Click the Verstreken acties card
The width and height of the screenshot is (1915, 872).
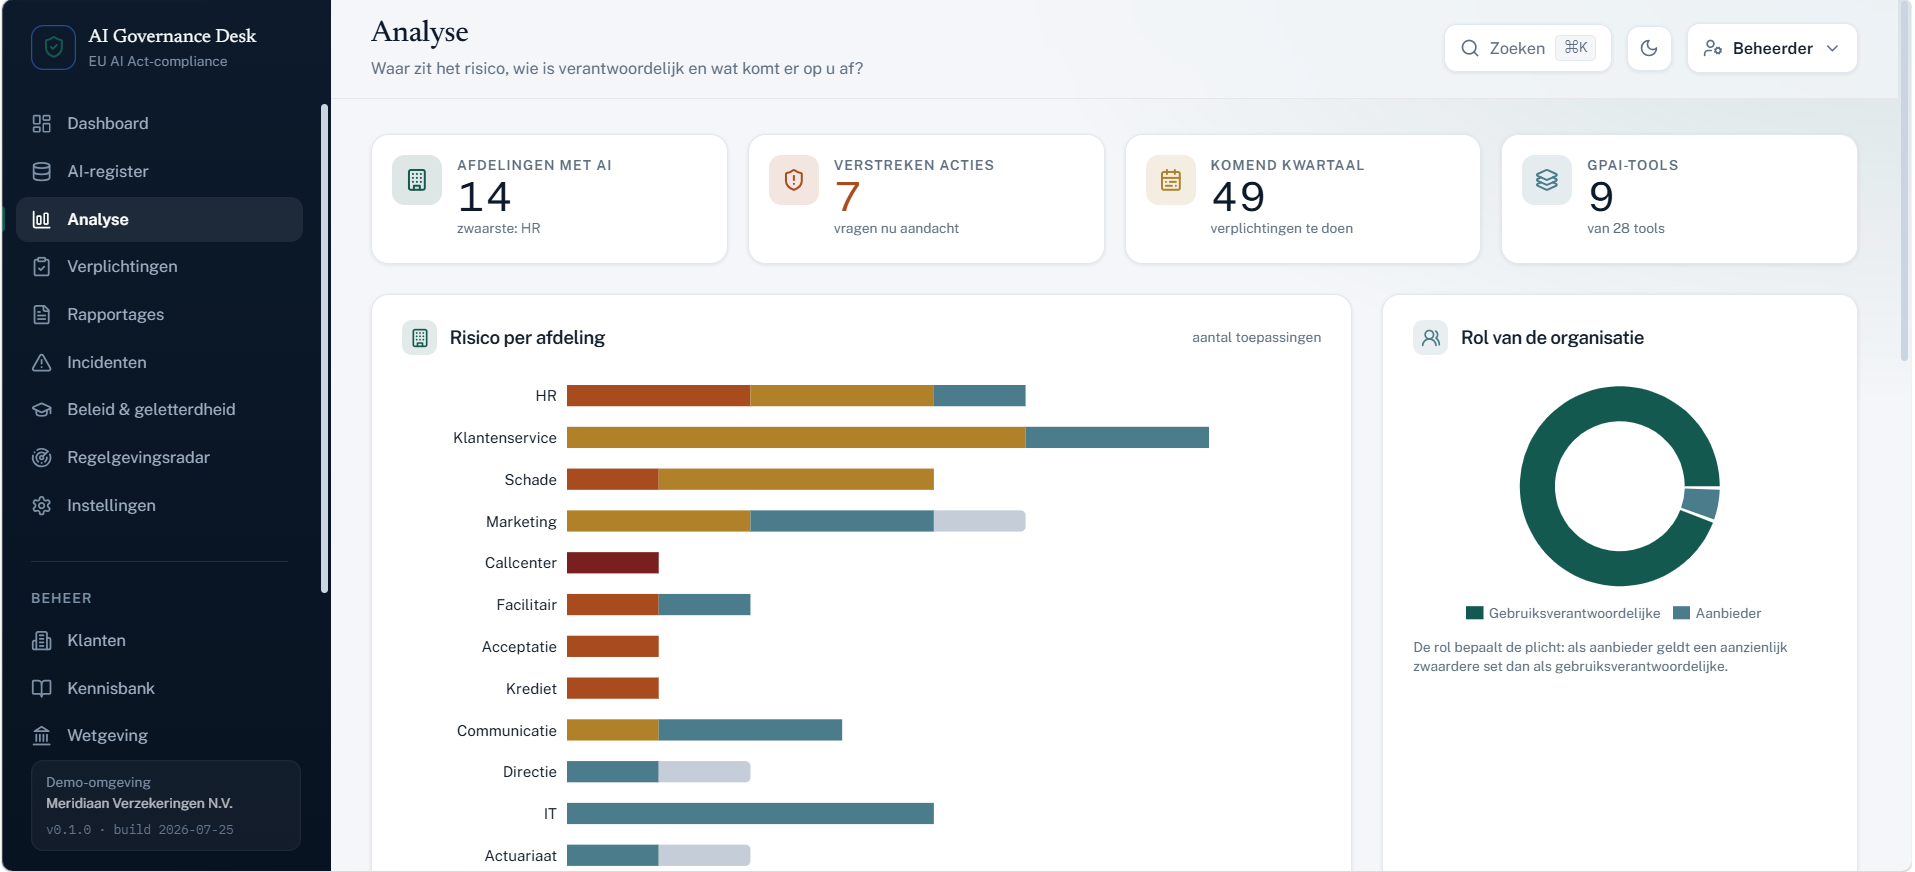click(x=926, y=199)
